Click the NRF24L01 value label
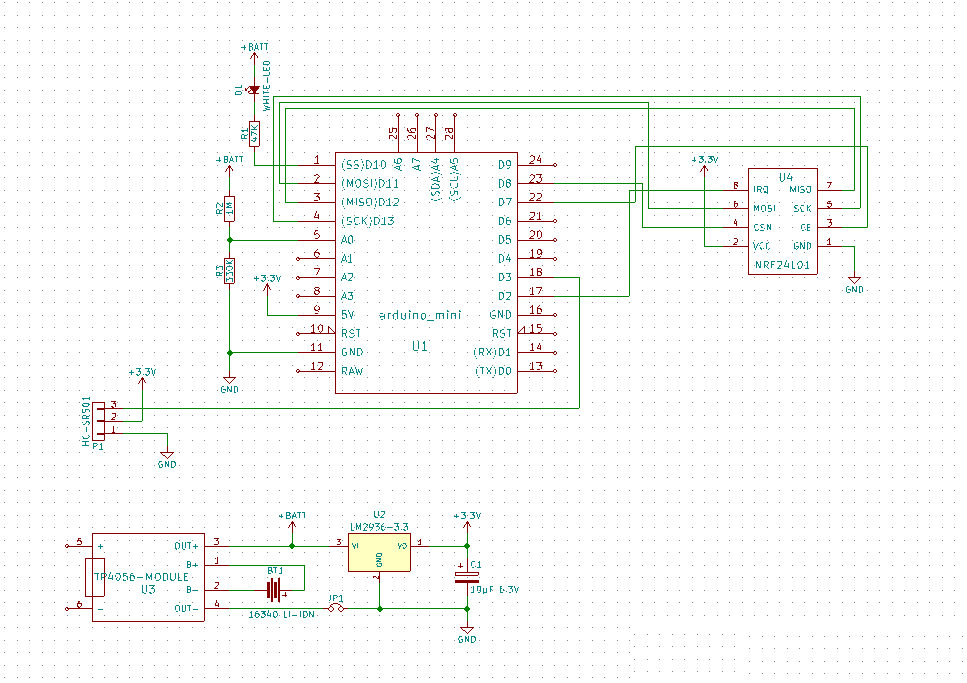967x683 pixels. [x=781, y=265]
